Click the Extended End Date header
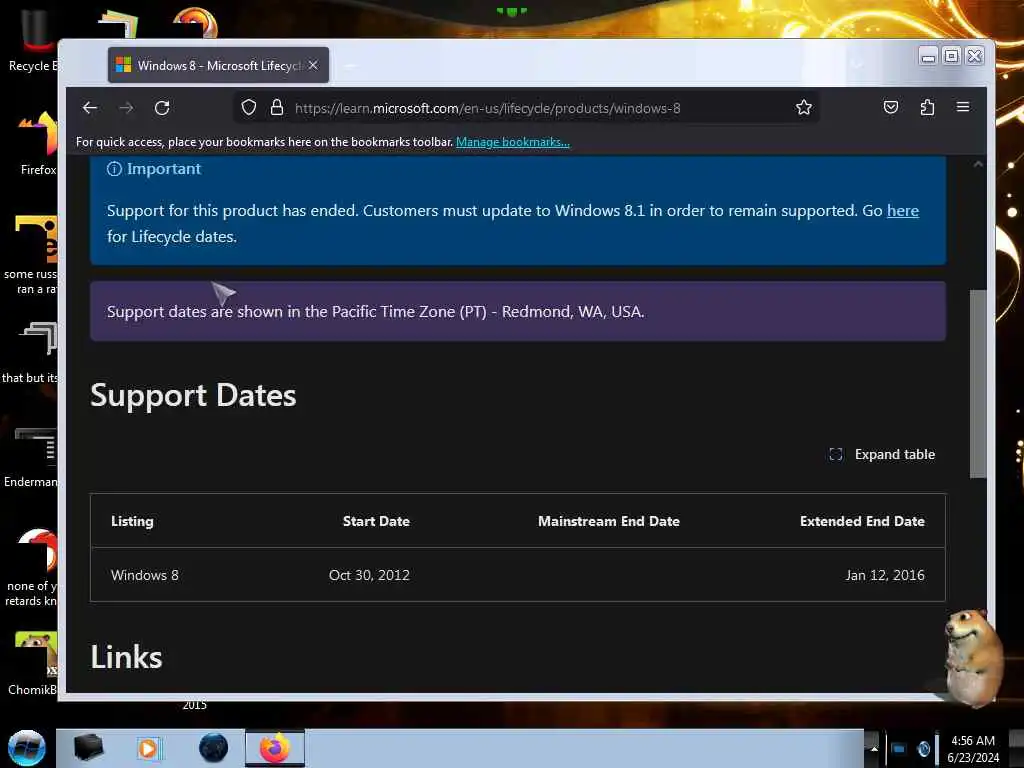Screen dimensions: 1024x768 862,521
